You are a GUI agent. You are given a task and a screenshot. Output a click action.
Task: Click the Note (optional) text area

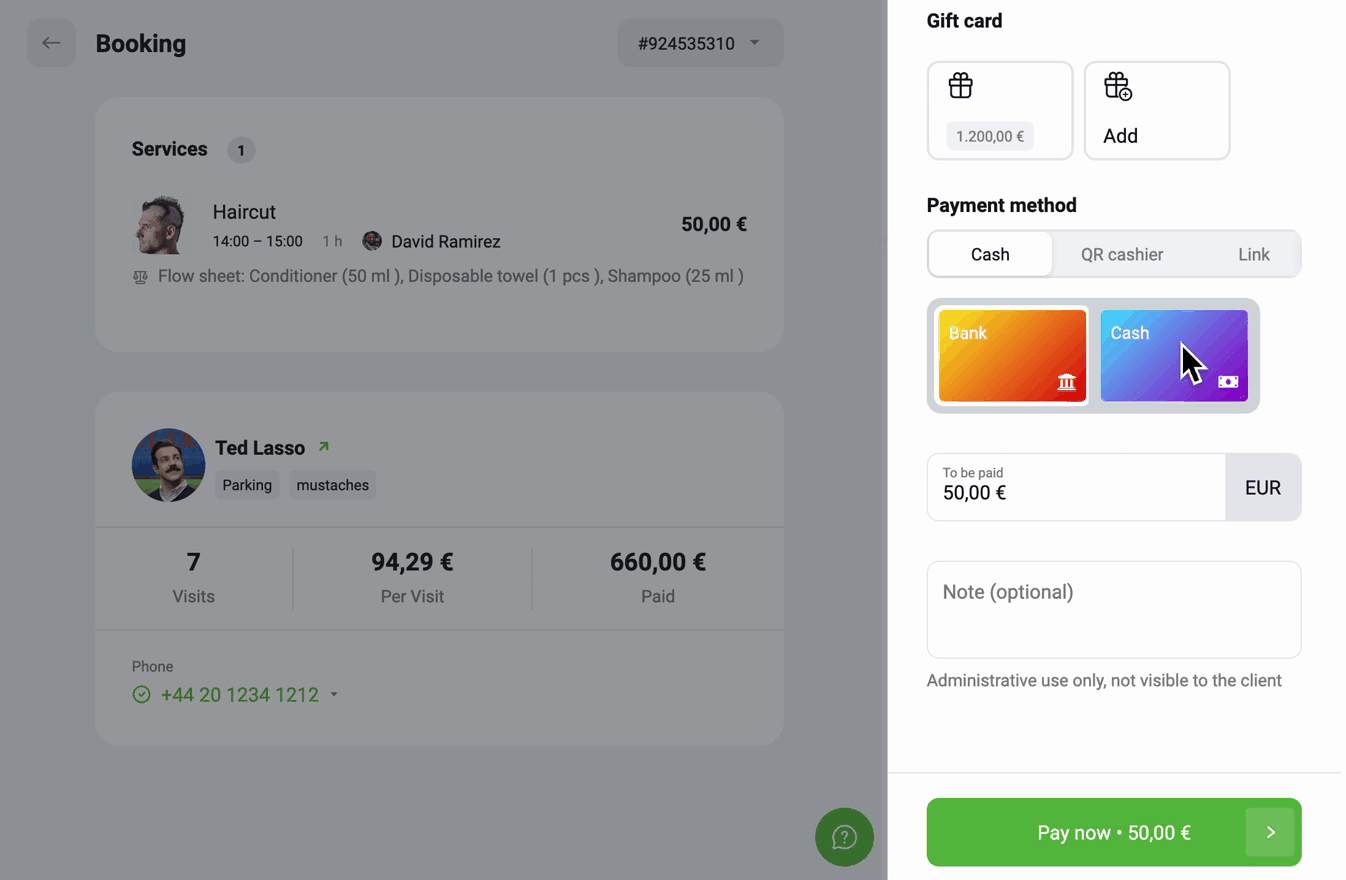click(1114, 610)
